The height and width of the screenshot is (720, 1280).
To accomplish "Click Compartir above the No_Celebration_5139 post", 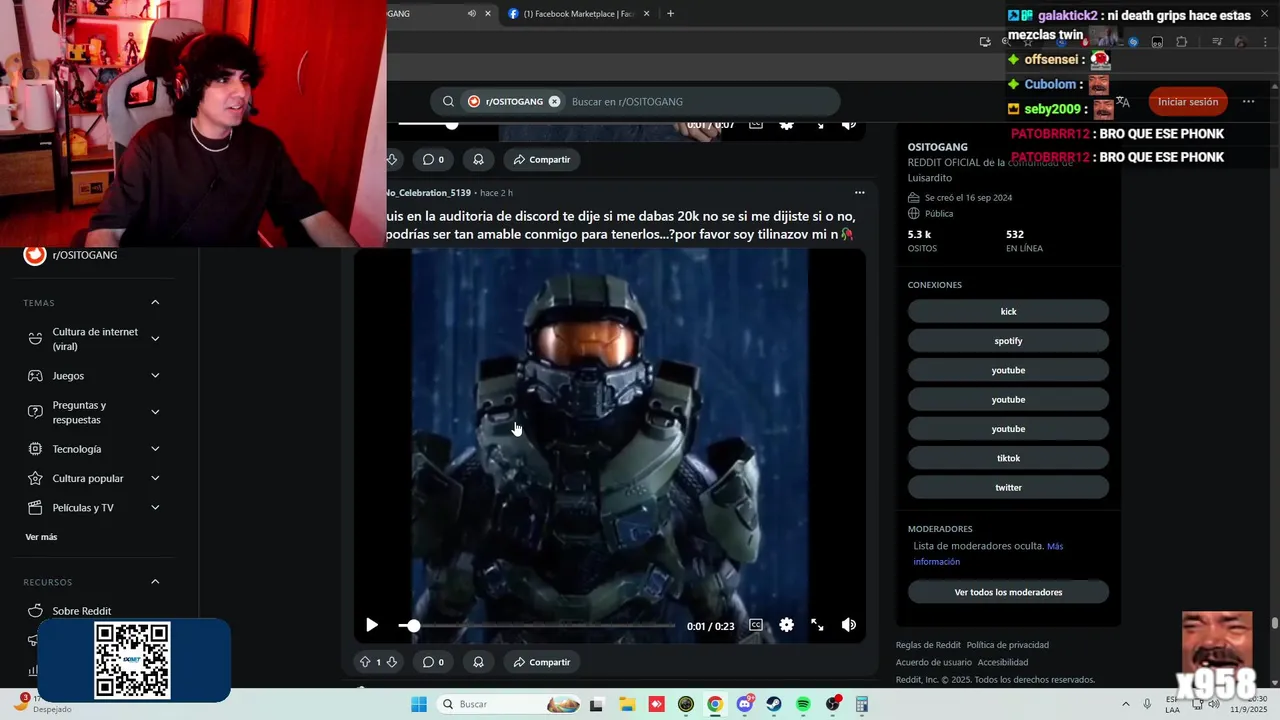I will 541,159.
